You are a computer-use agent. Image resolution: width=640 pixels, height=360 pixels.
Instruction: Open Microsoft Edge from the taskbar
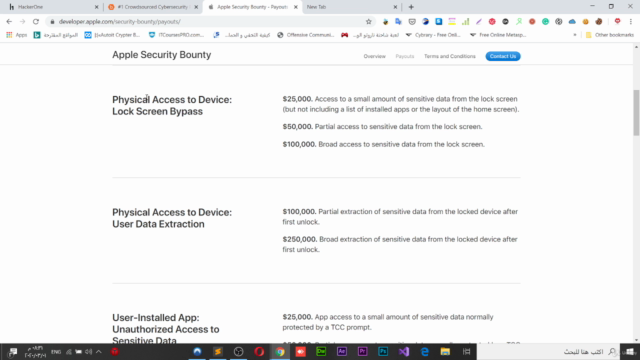point(424,352)
